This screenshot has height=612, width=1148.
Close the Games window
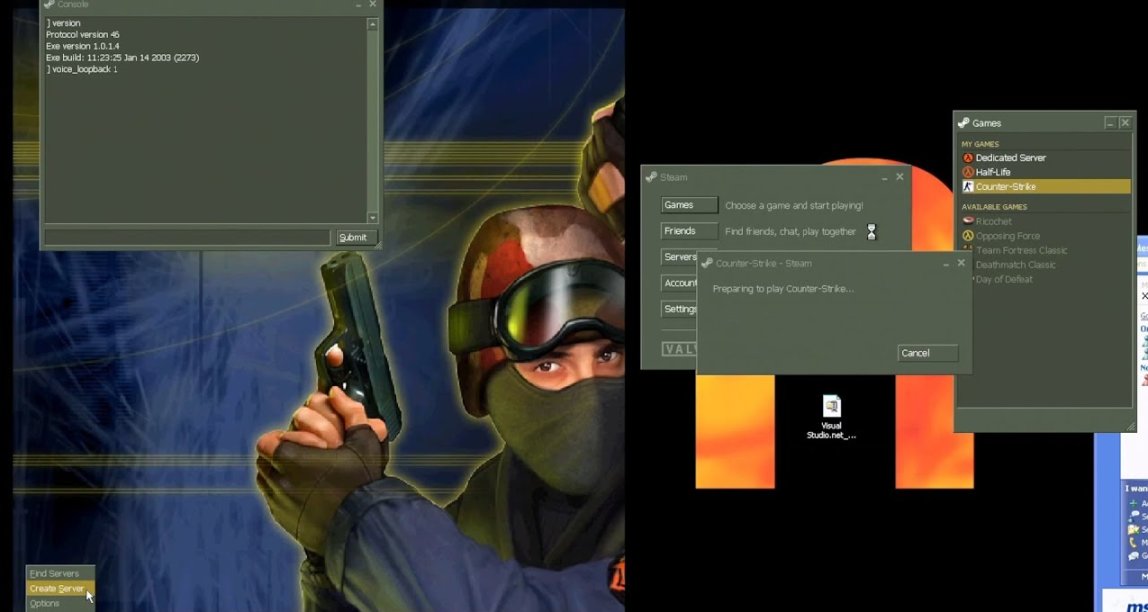[x=1125, y=123]
